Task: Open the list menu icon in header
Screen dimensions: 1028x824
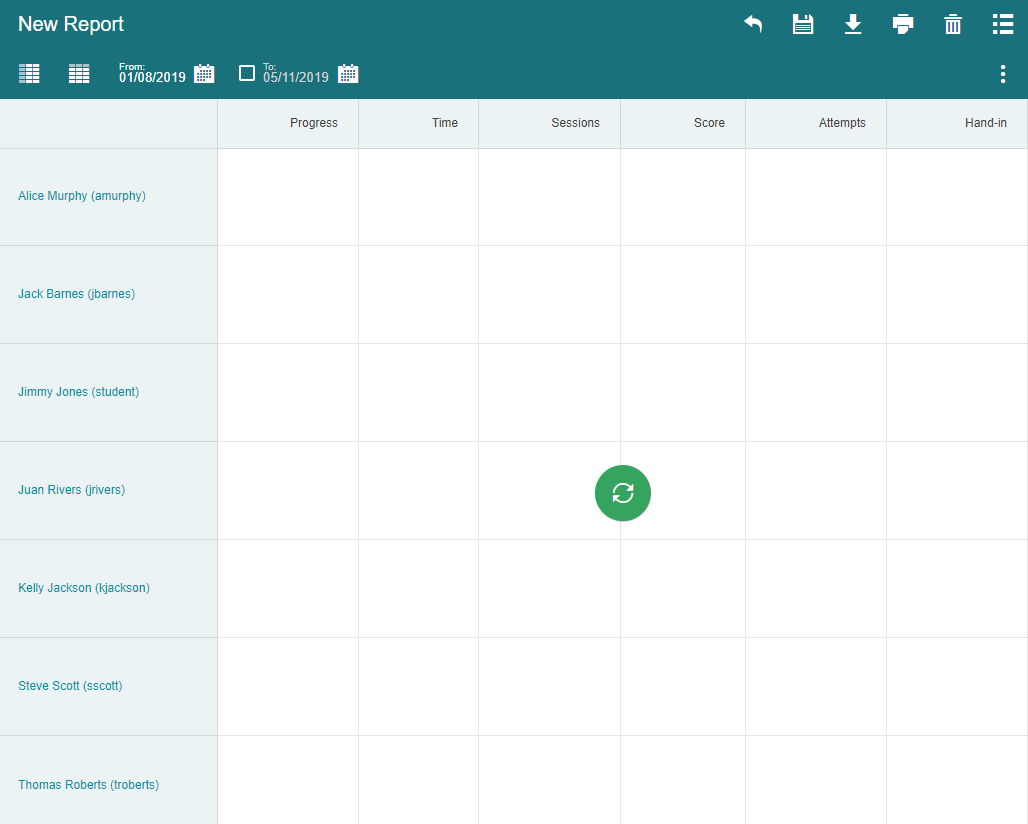Action: (1002, 24)
